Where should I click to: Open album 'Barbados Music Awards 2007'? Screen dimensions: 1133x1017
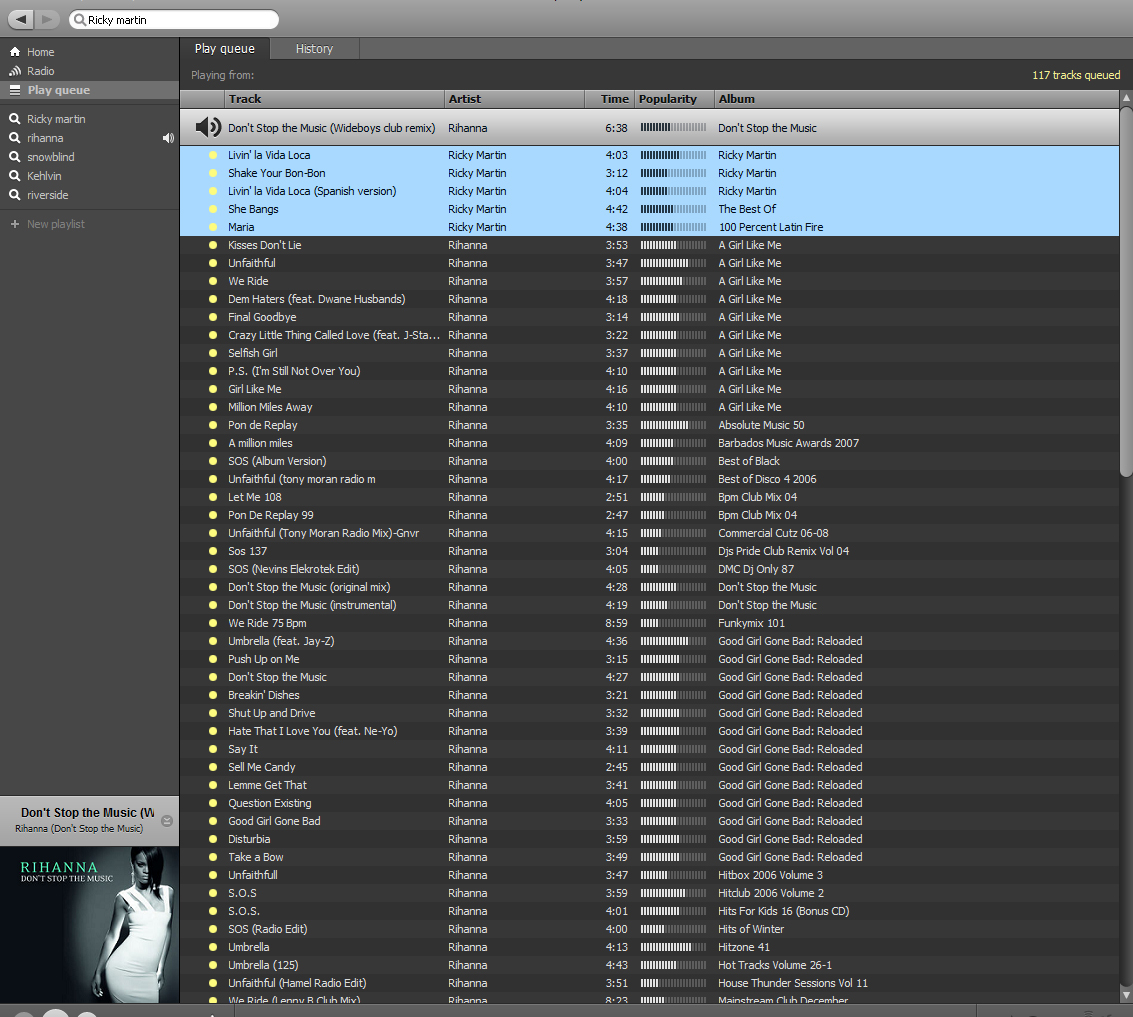(x=788, y=443)
